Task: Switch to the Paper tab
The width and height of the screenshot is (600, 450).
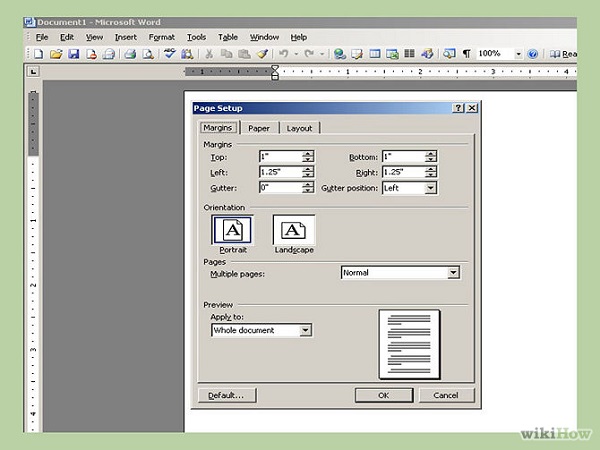Action: tap(259, 128)
